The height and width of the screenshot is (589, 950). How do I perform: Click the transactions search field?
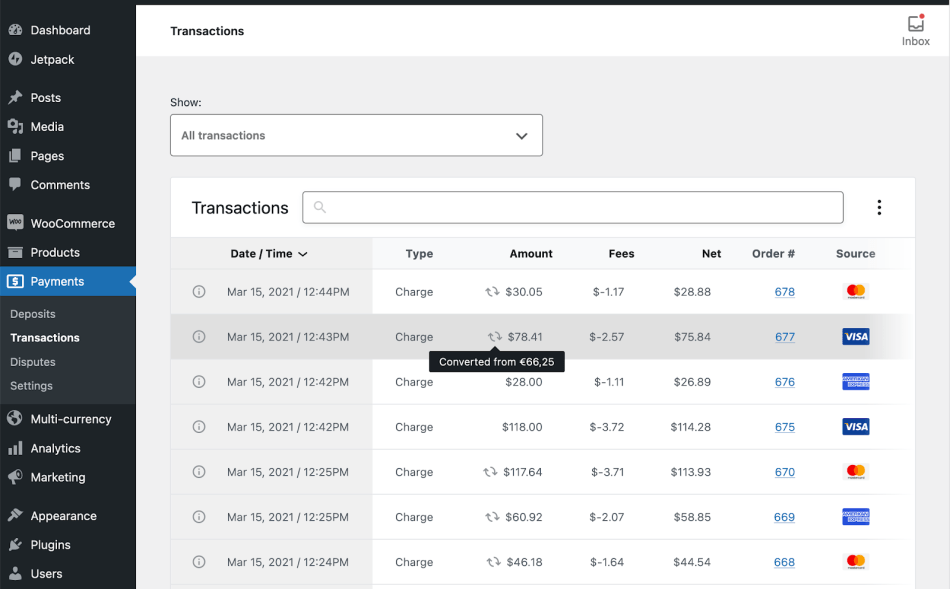[x=573, y=208]
